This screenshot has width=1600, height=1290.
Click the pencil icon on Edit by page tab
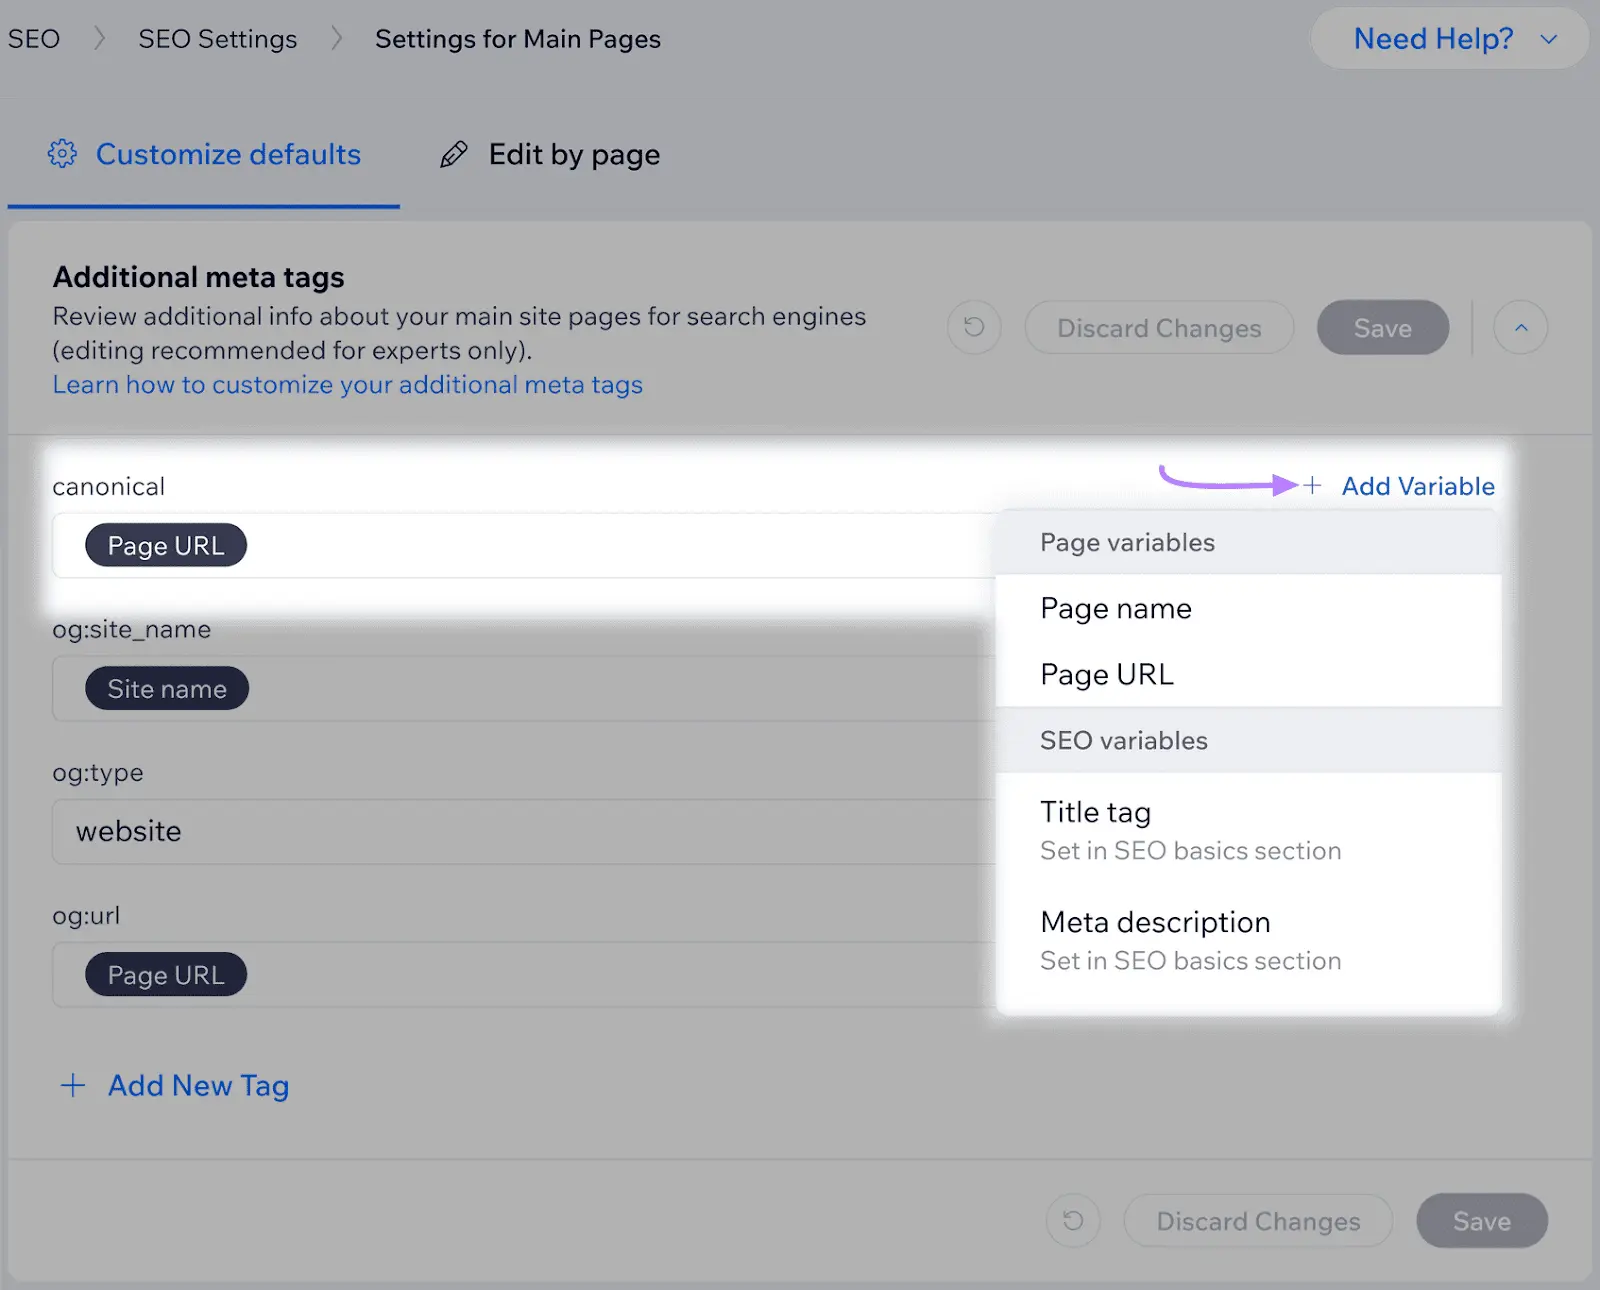point(455,153)
